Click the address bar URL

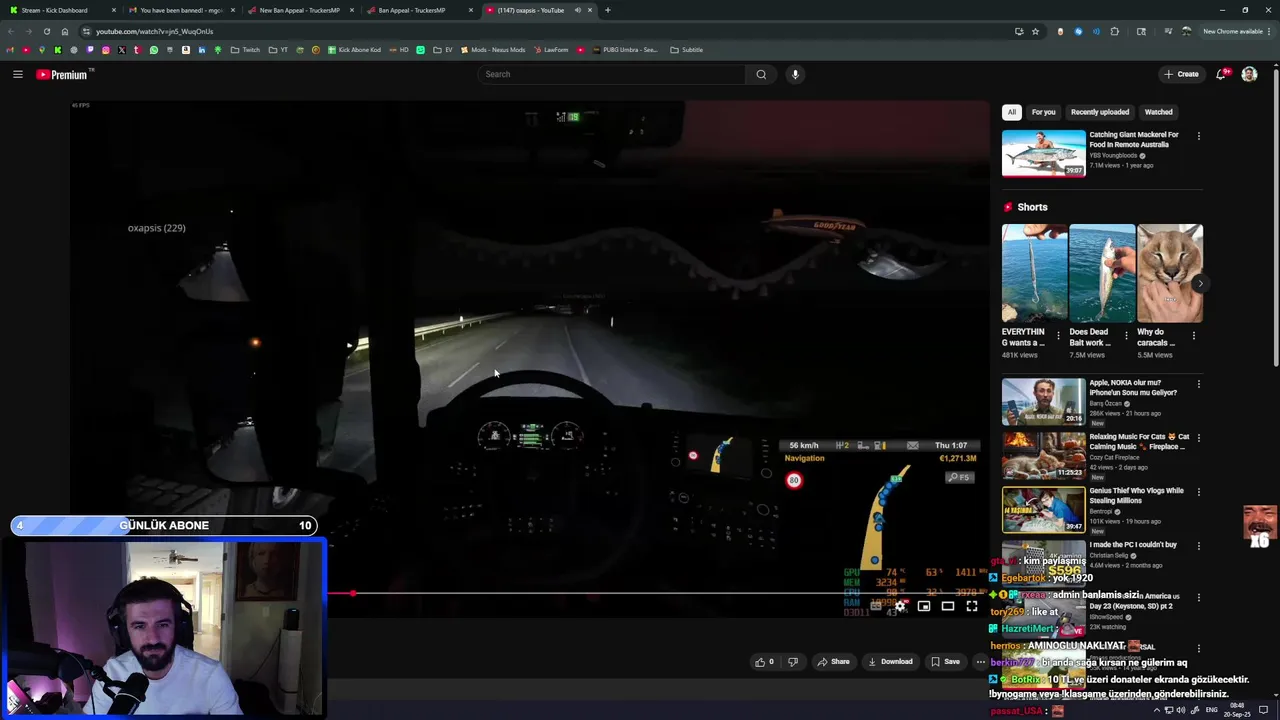click(x=154, y=31)
